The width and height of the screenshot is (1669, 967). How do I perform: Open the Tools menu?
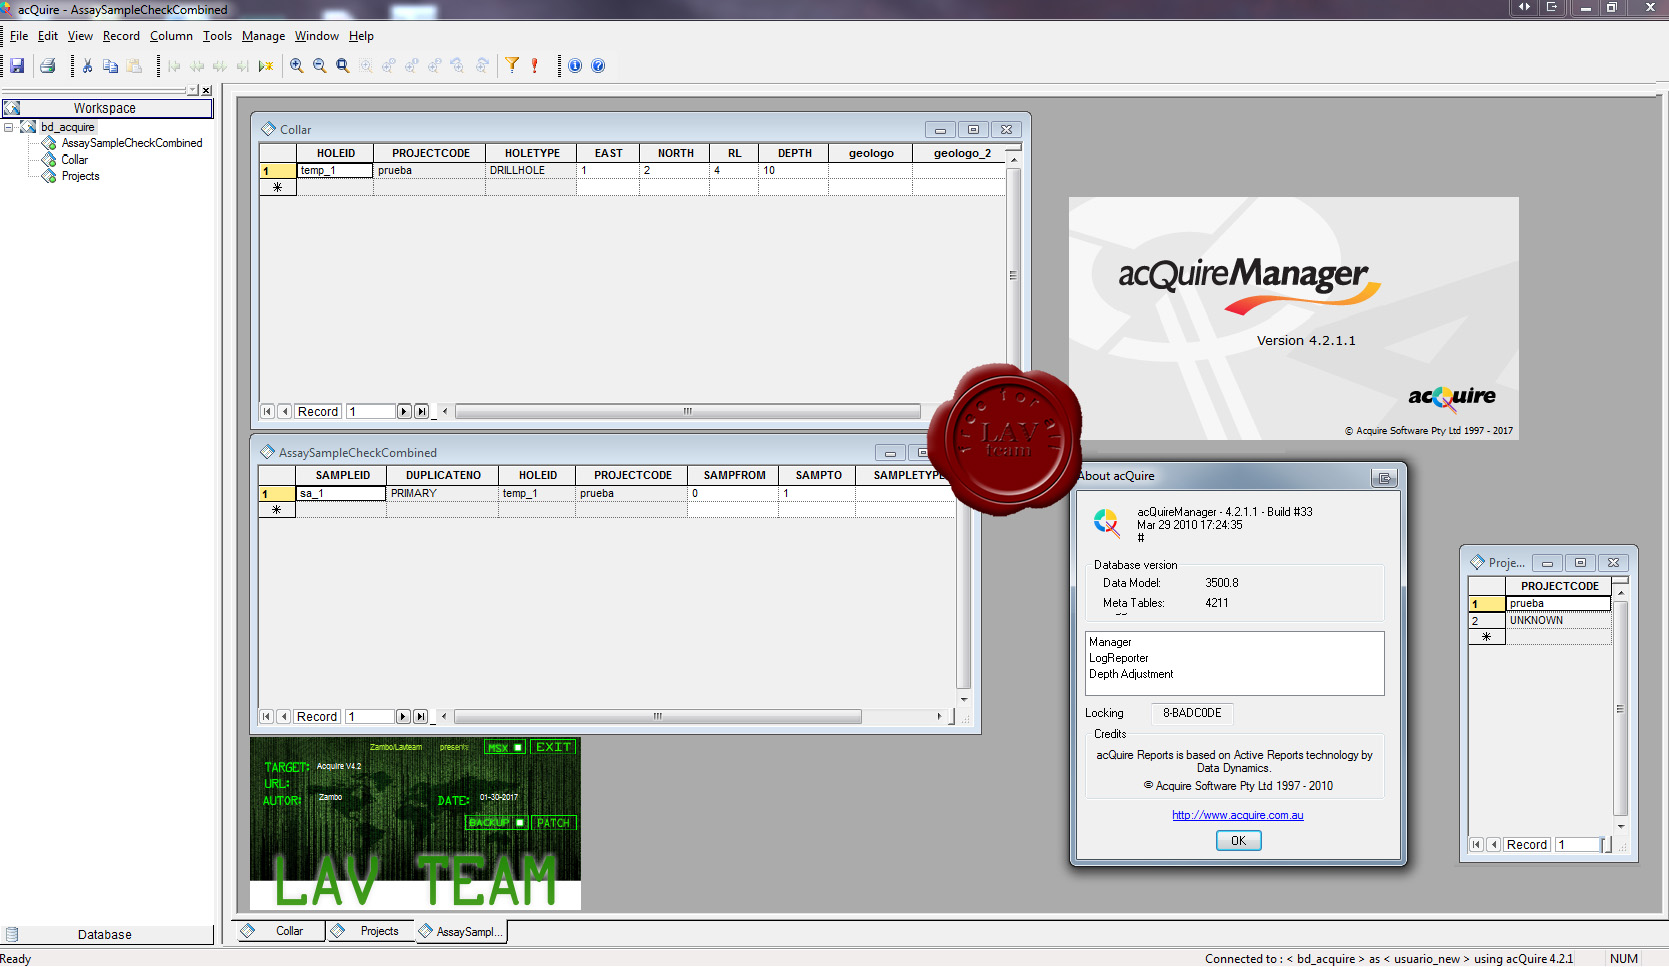point(217,36)
